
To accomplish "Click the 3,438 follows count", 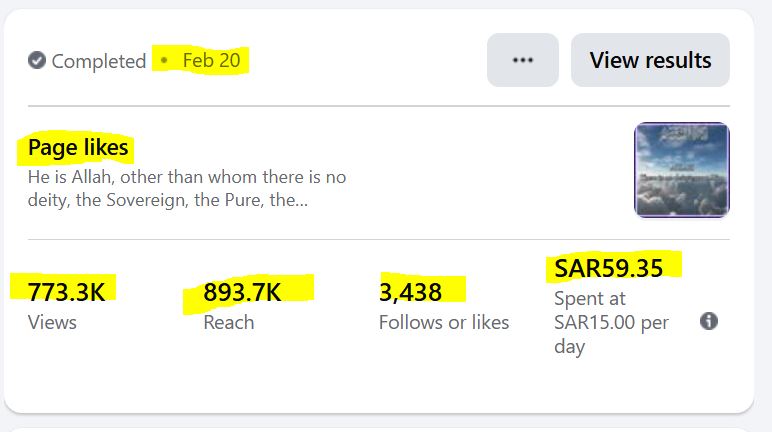I will click(409, 292).
